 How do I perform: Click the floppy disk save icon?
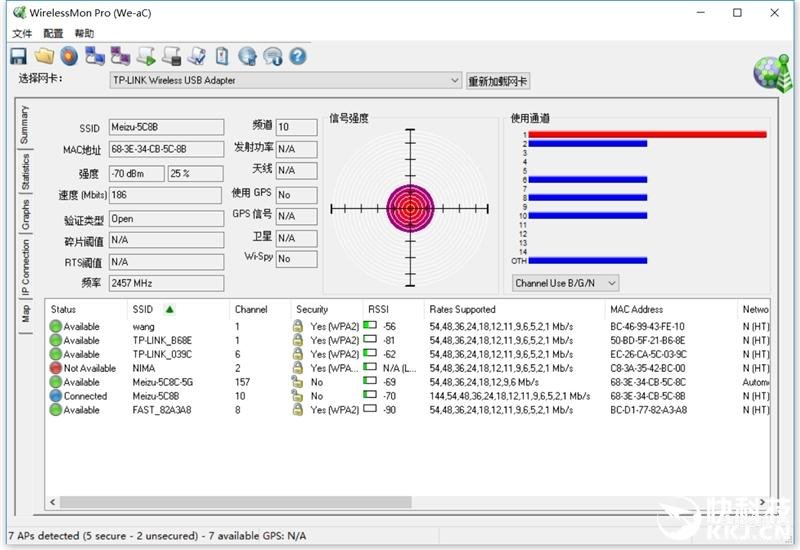click(19, 56)
